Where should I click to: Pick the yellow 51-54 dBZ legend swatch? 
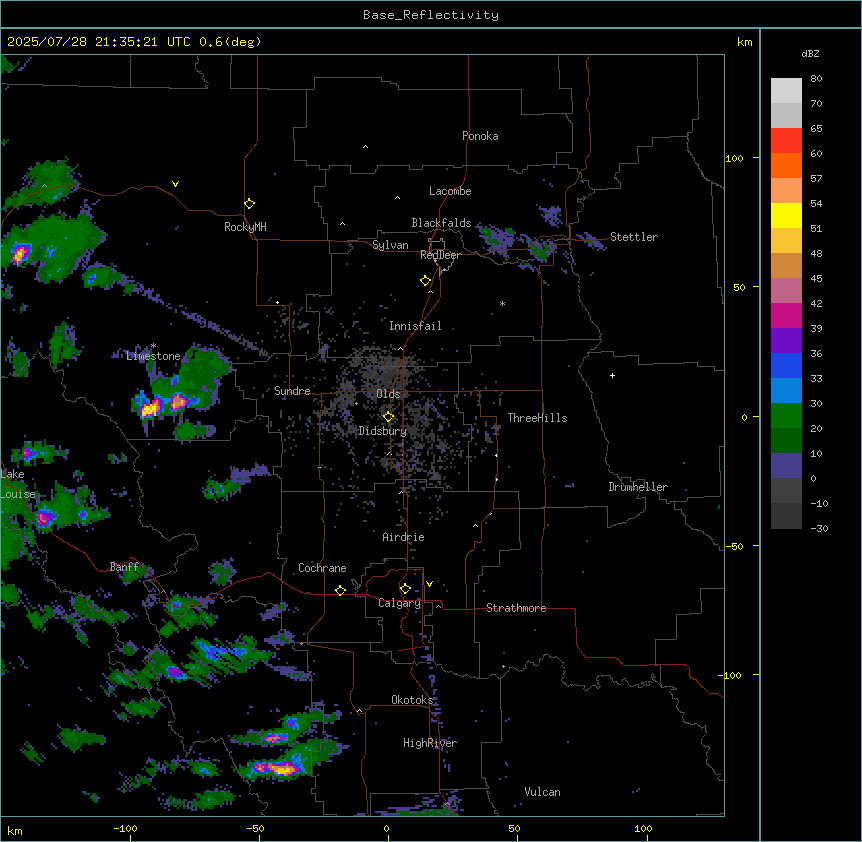coord(786,215)
